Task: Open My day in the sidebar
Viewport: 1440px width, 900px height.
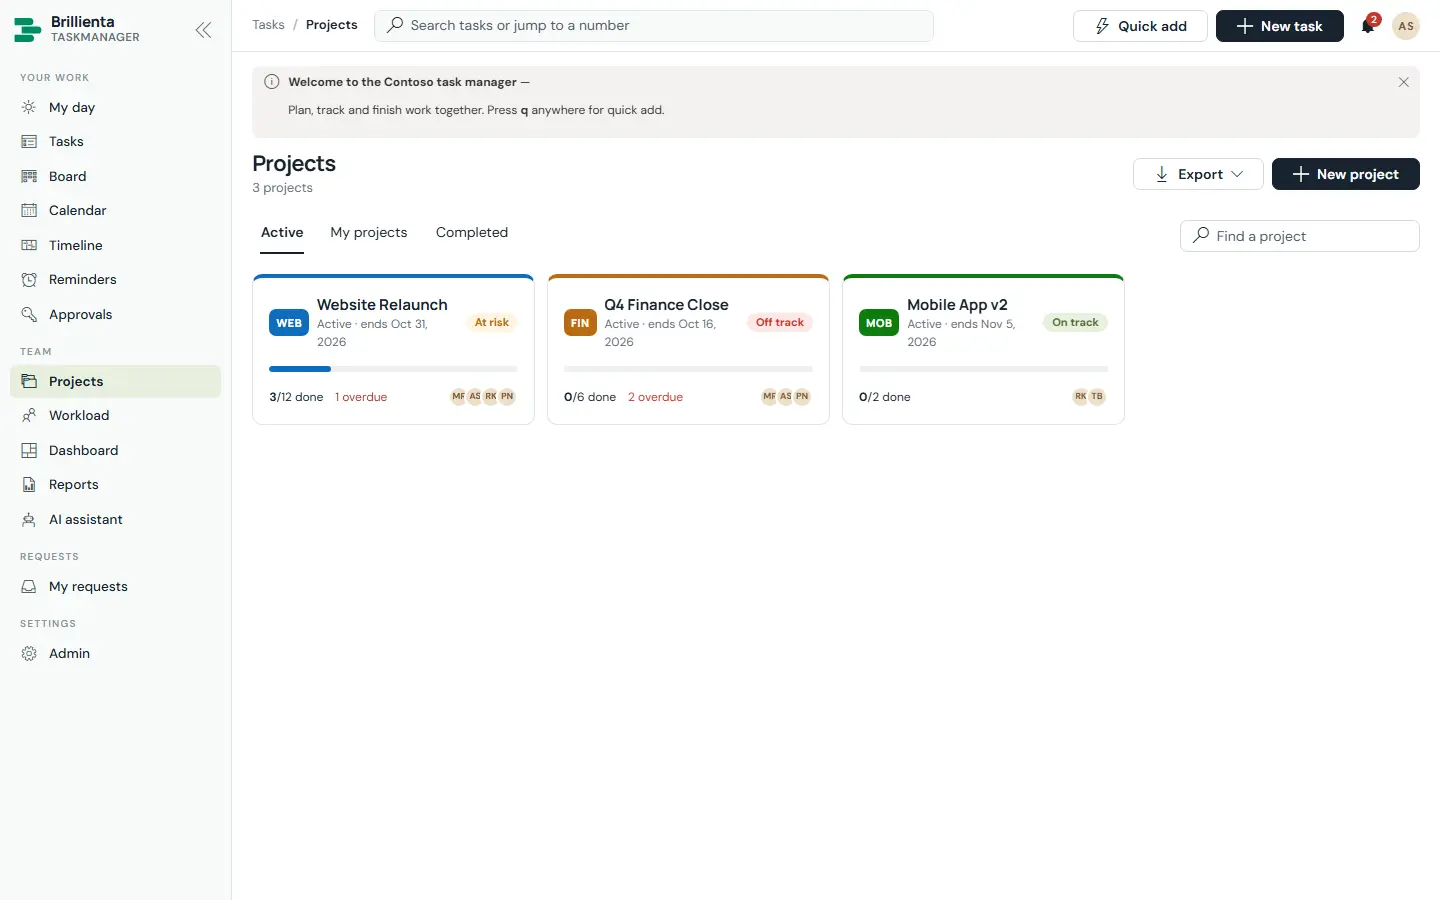Action: [x=115, y=107]
